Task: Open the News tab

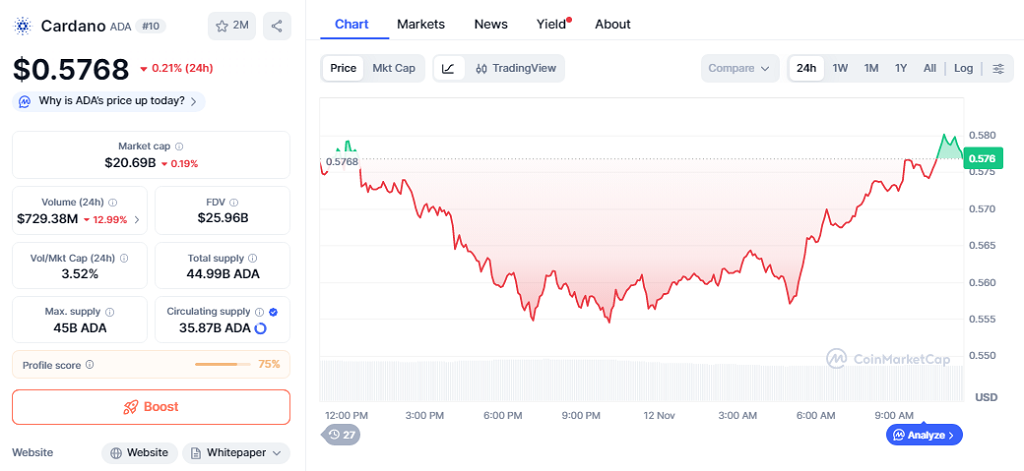Action: pyautogui.click(x=491, y=24)
